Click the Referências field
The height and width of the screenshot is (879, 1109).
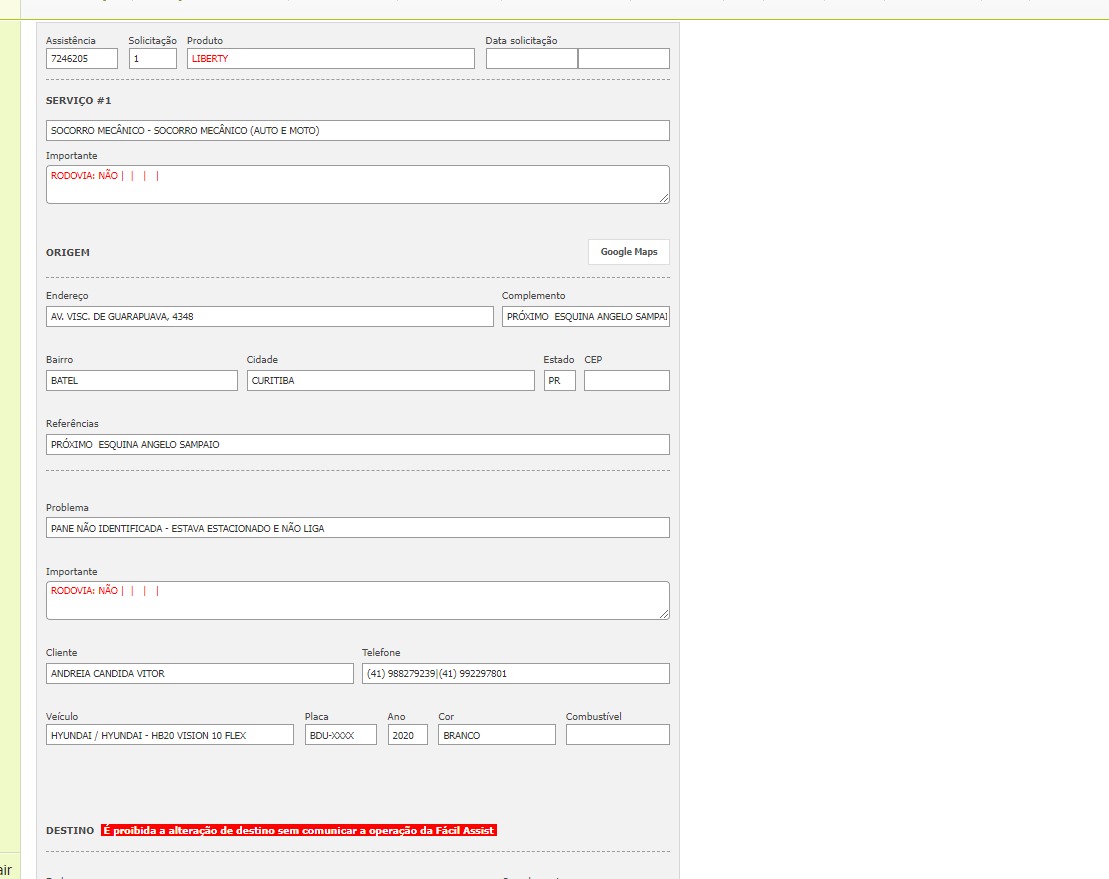(357, 445)
